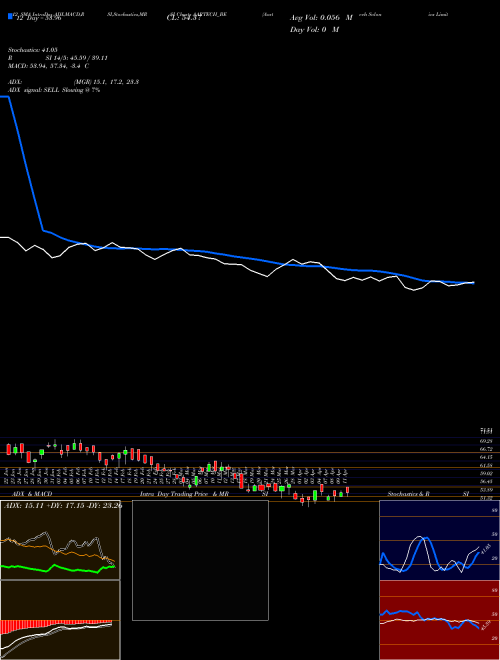The image size is (500, 660).
Task: Click the 61.58 price axis label
Action: (486, 466)
